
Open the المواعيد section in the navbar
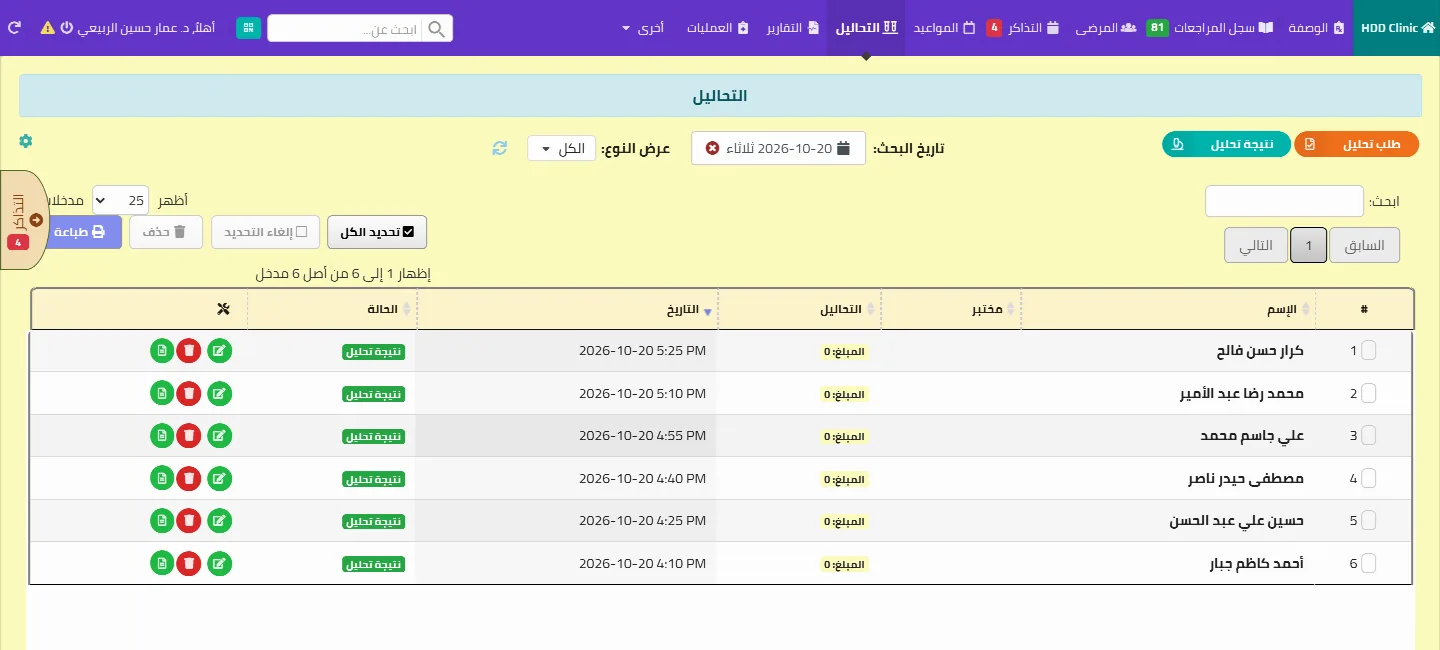pyautogui.click(x=944, y=28)
